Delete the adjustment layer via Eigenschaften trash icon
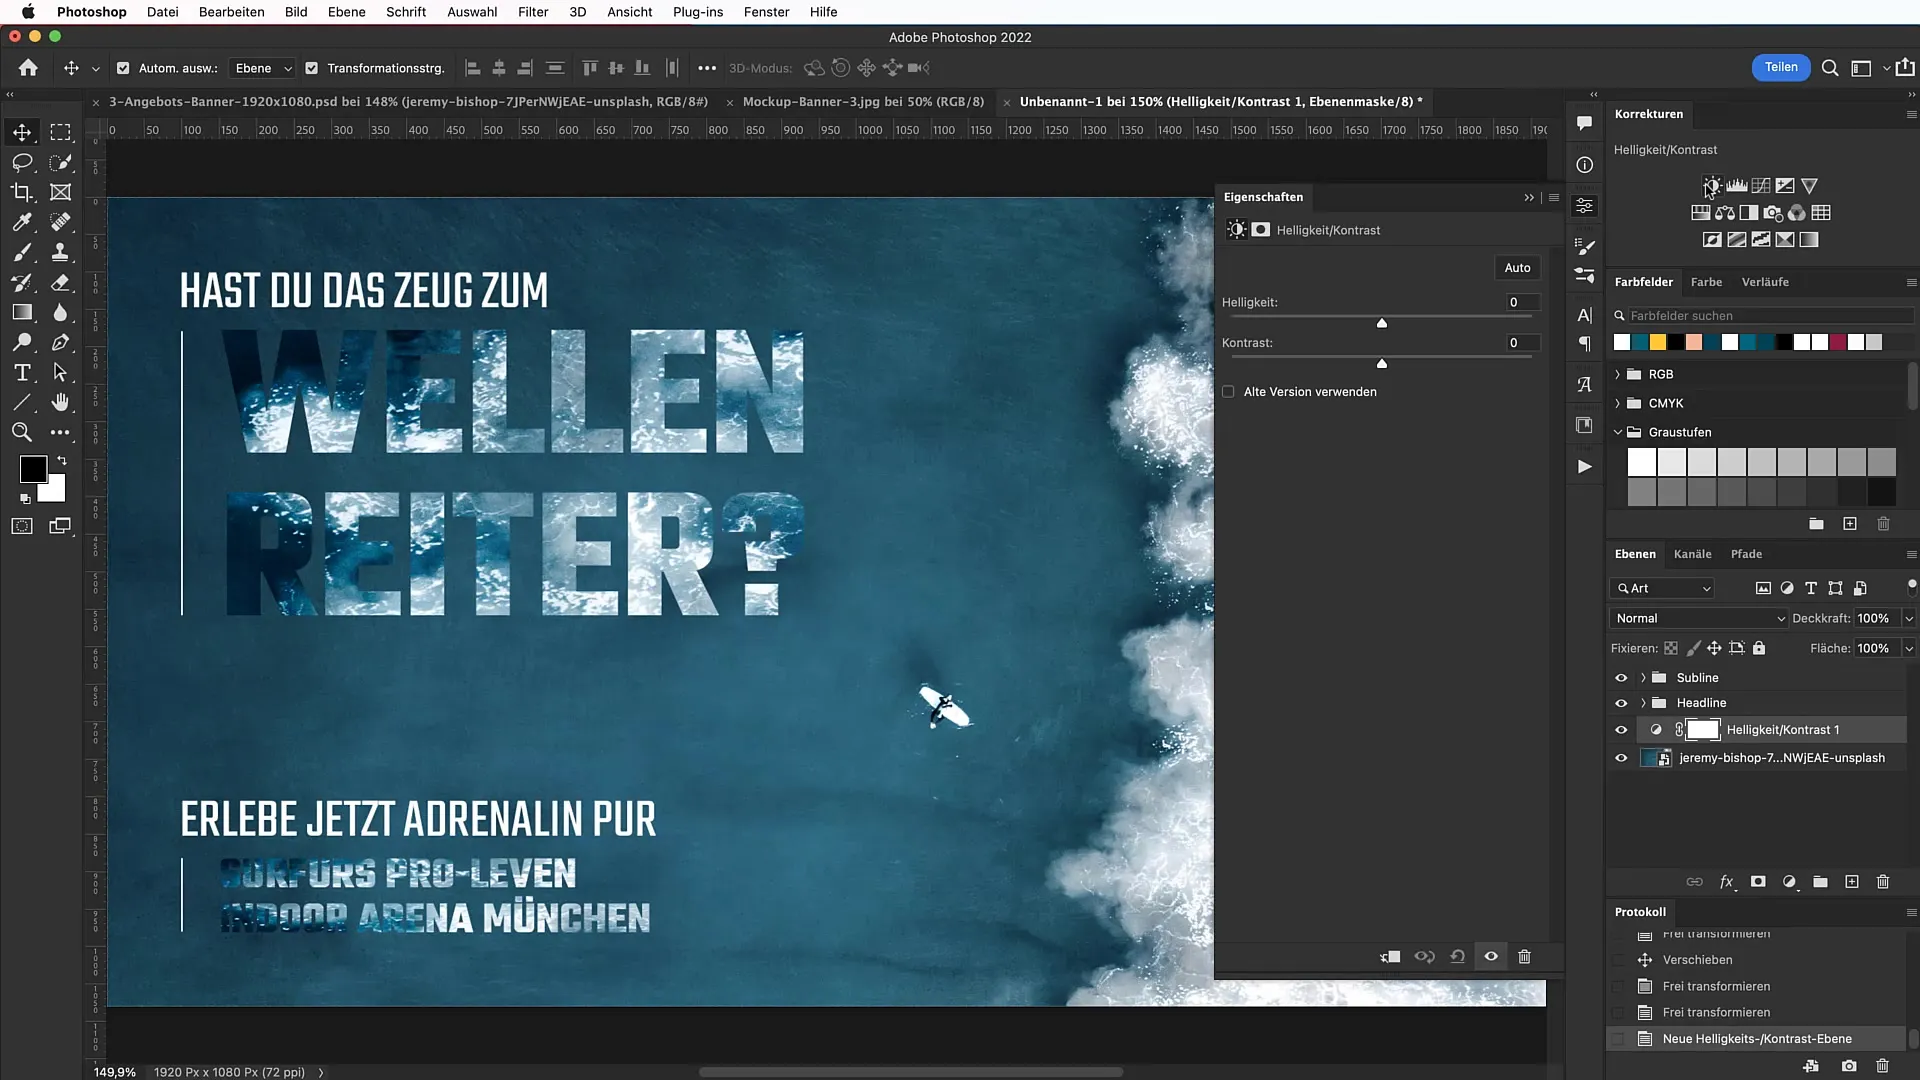The image size is (1920, 1080). click(1524, 957)
